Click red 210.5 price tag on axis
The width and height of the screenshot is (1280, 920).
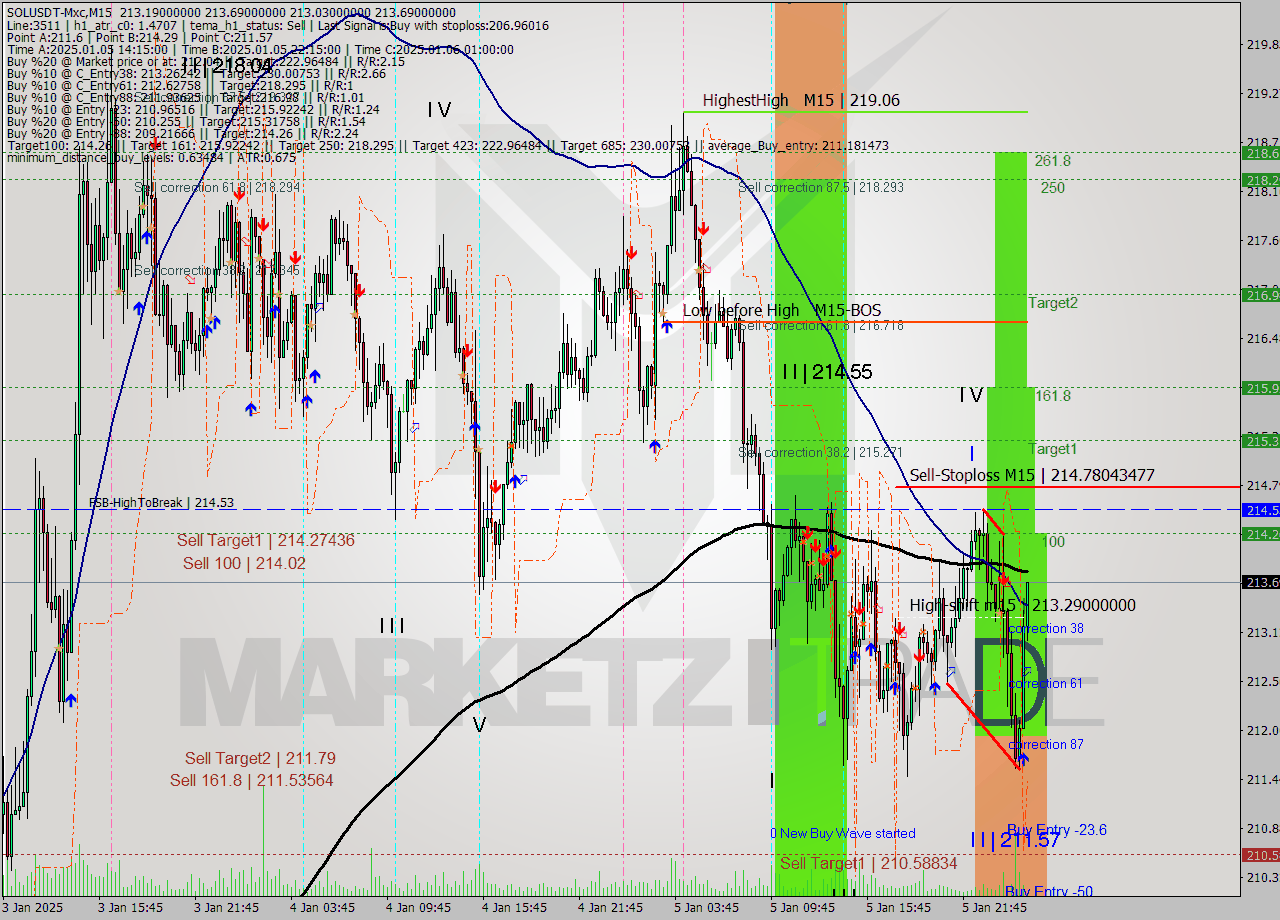click(x=1260, y=855)
